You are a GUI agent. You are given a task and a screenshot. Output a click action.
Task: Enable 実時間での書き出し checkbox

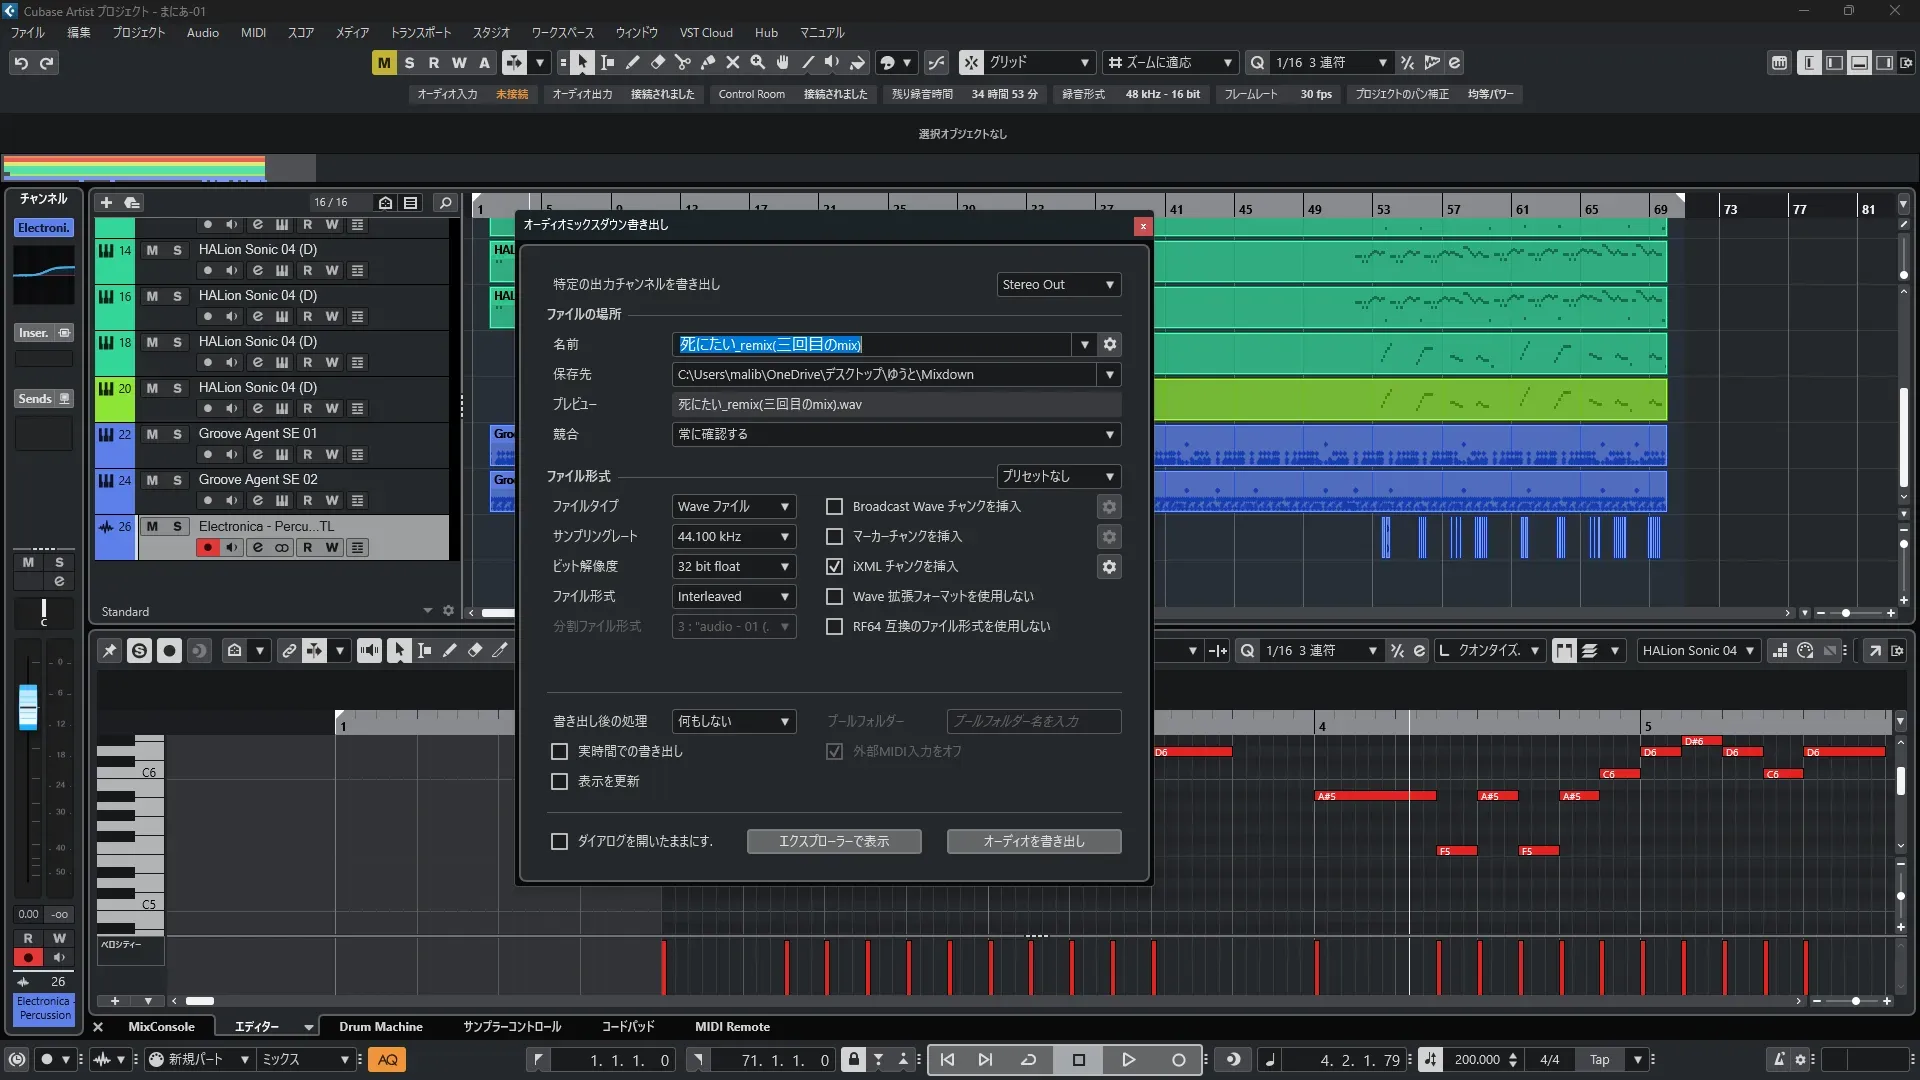[560, 752]
